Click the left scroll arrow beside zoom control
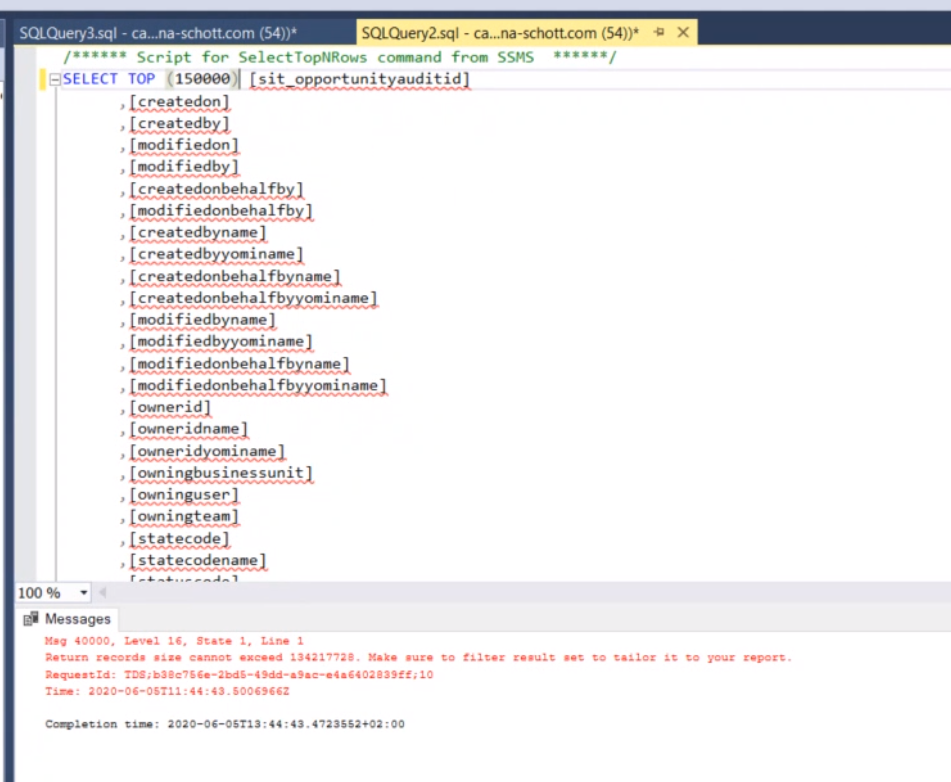The width and height of the screenshot is (951, 782). coord(104,593)
